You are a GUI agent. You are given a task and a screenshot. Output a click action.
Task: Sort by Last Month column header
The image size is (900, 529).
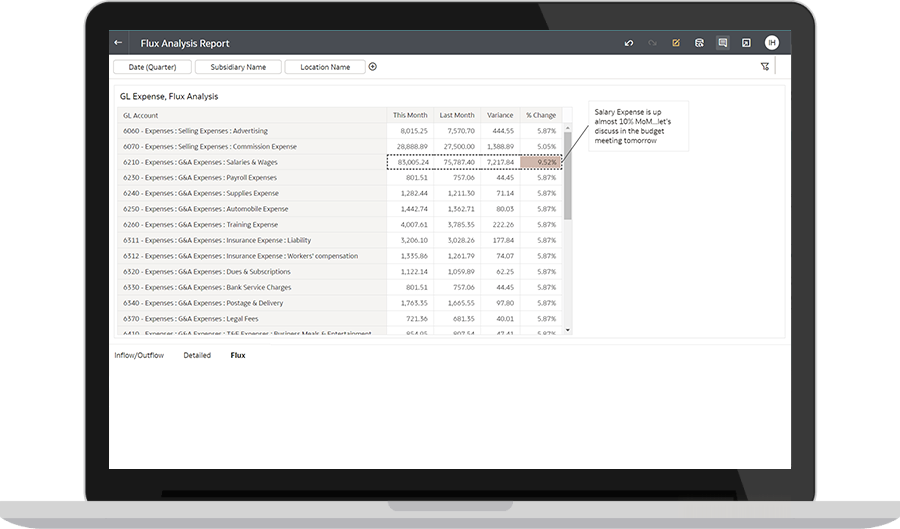[457, 115]
